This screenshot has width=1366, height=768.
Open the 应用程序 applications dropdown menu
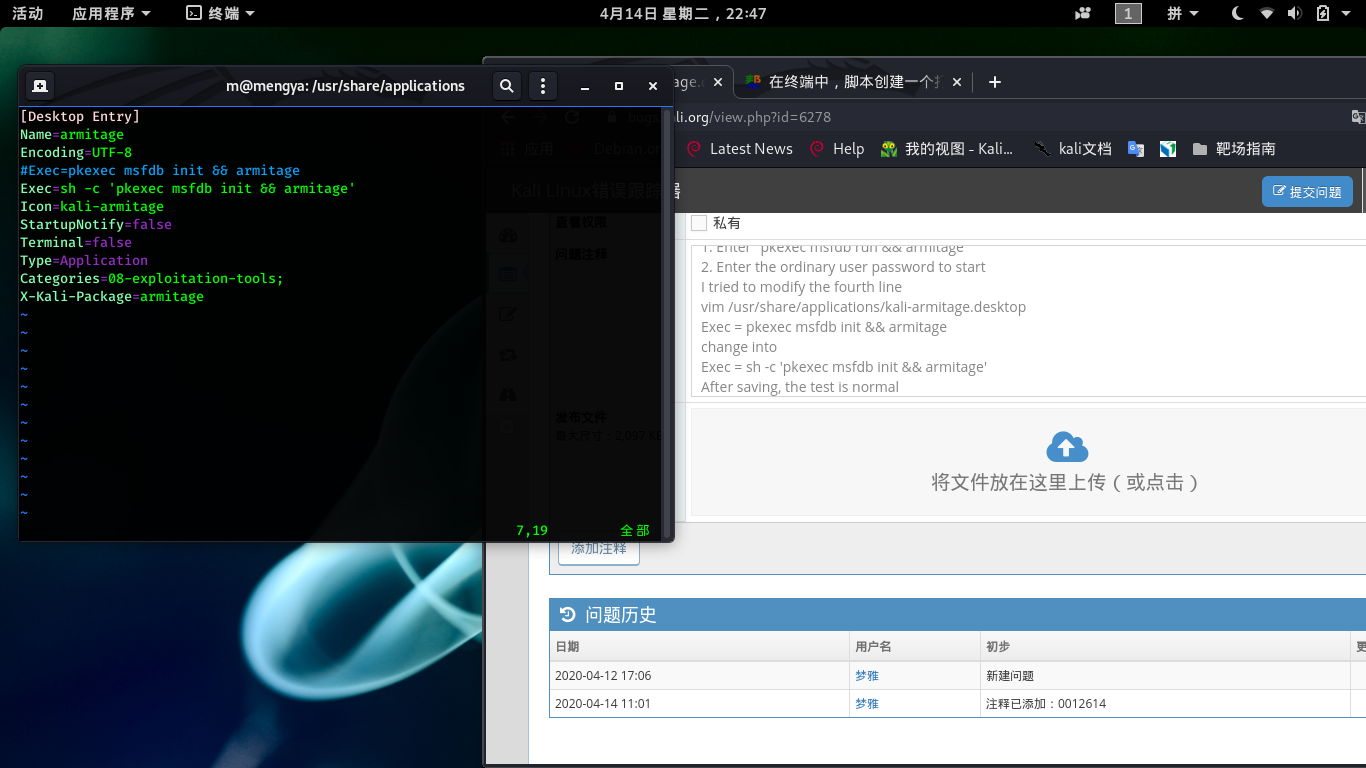point(111,13)
